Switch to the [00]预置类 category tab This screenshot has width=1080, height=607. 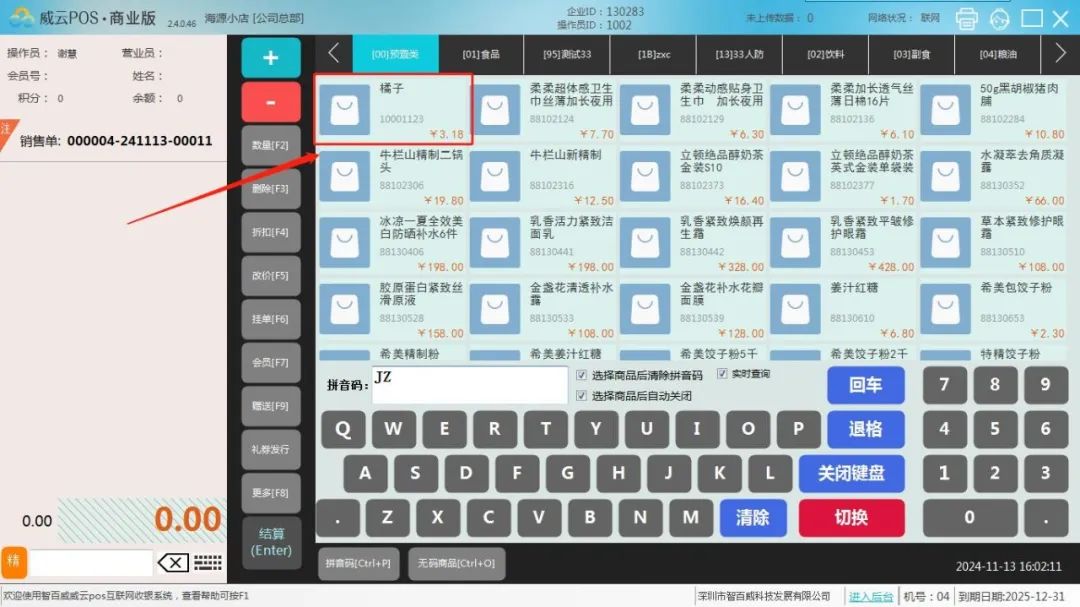click(395, 54)
